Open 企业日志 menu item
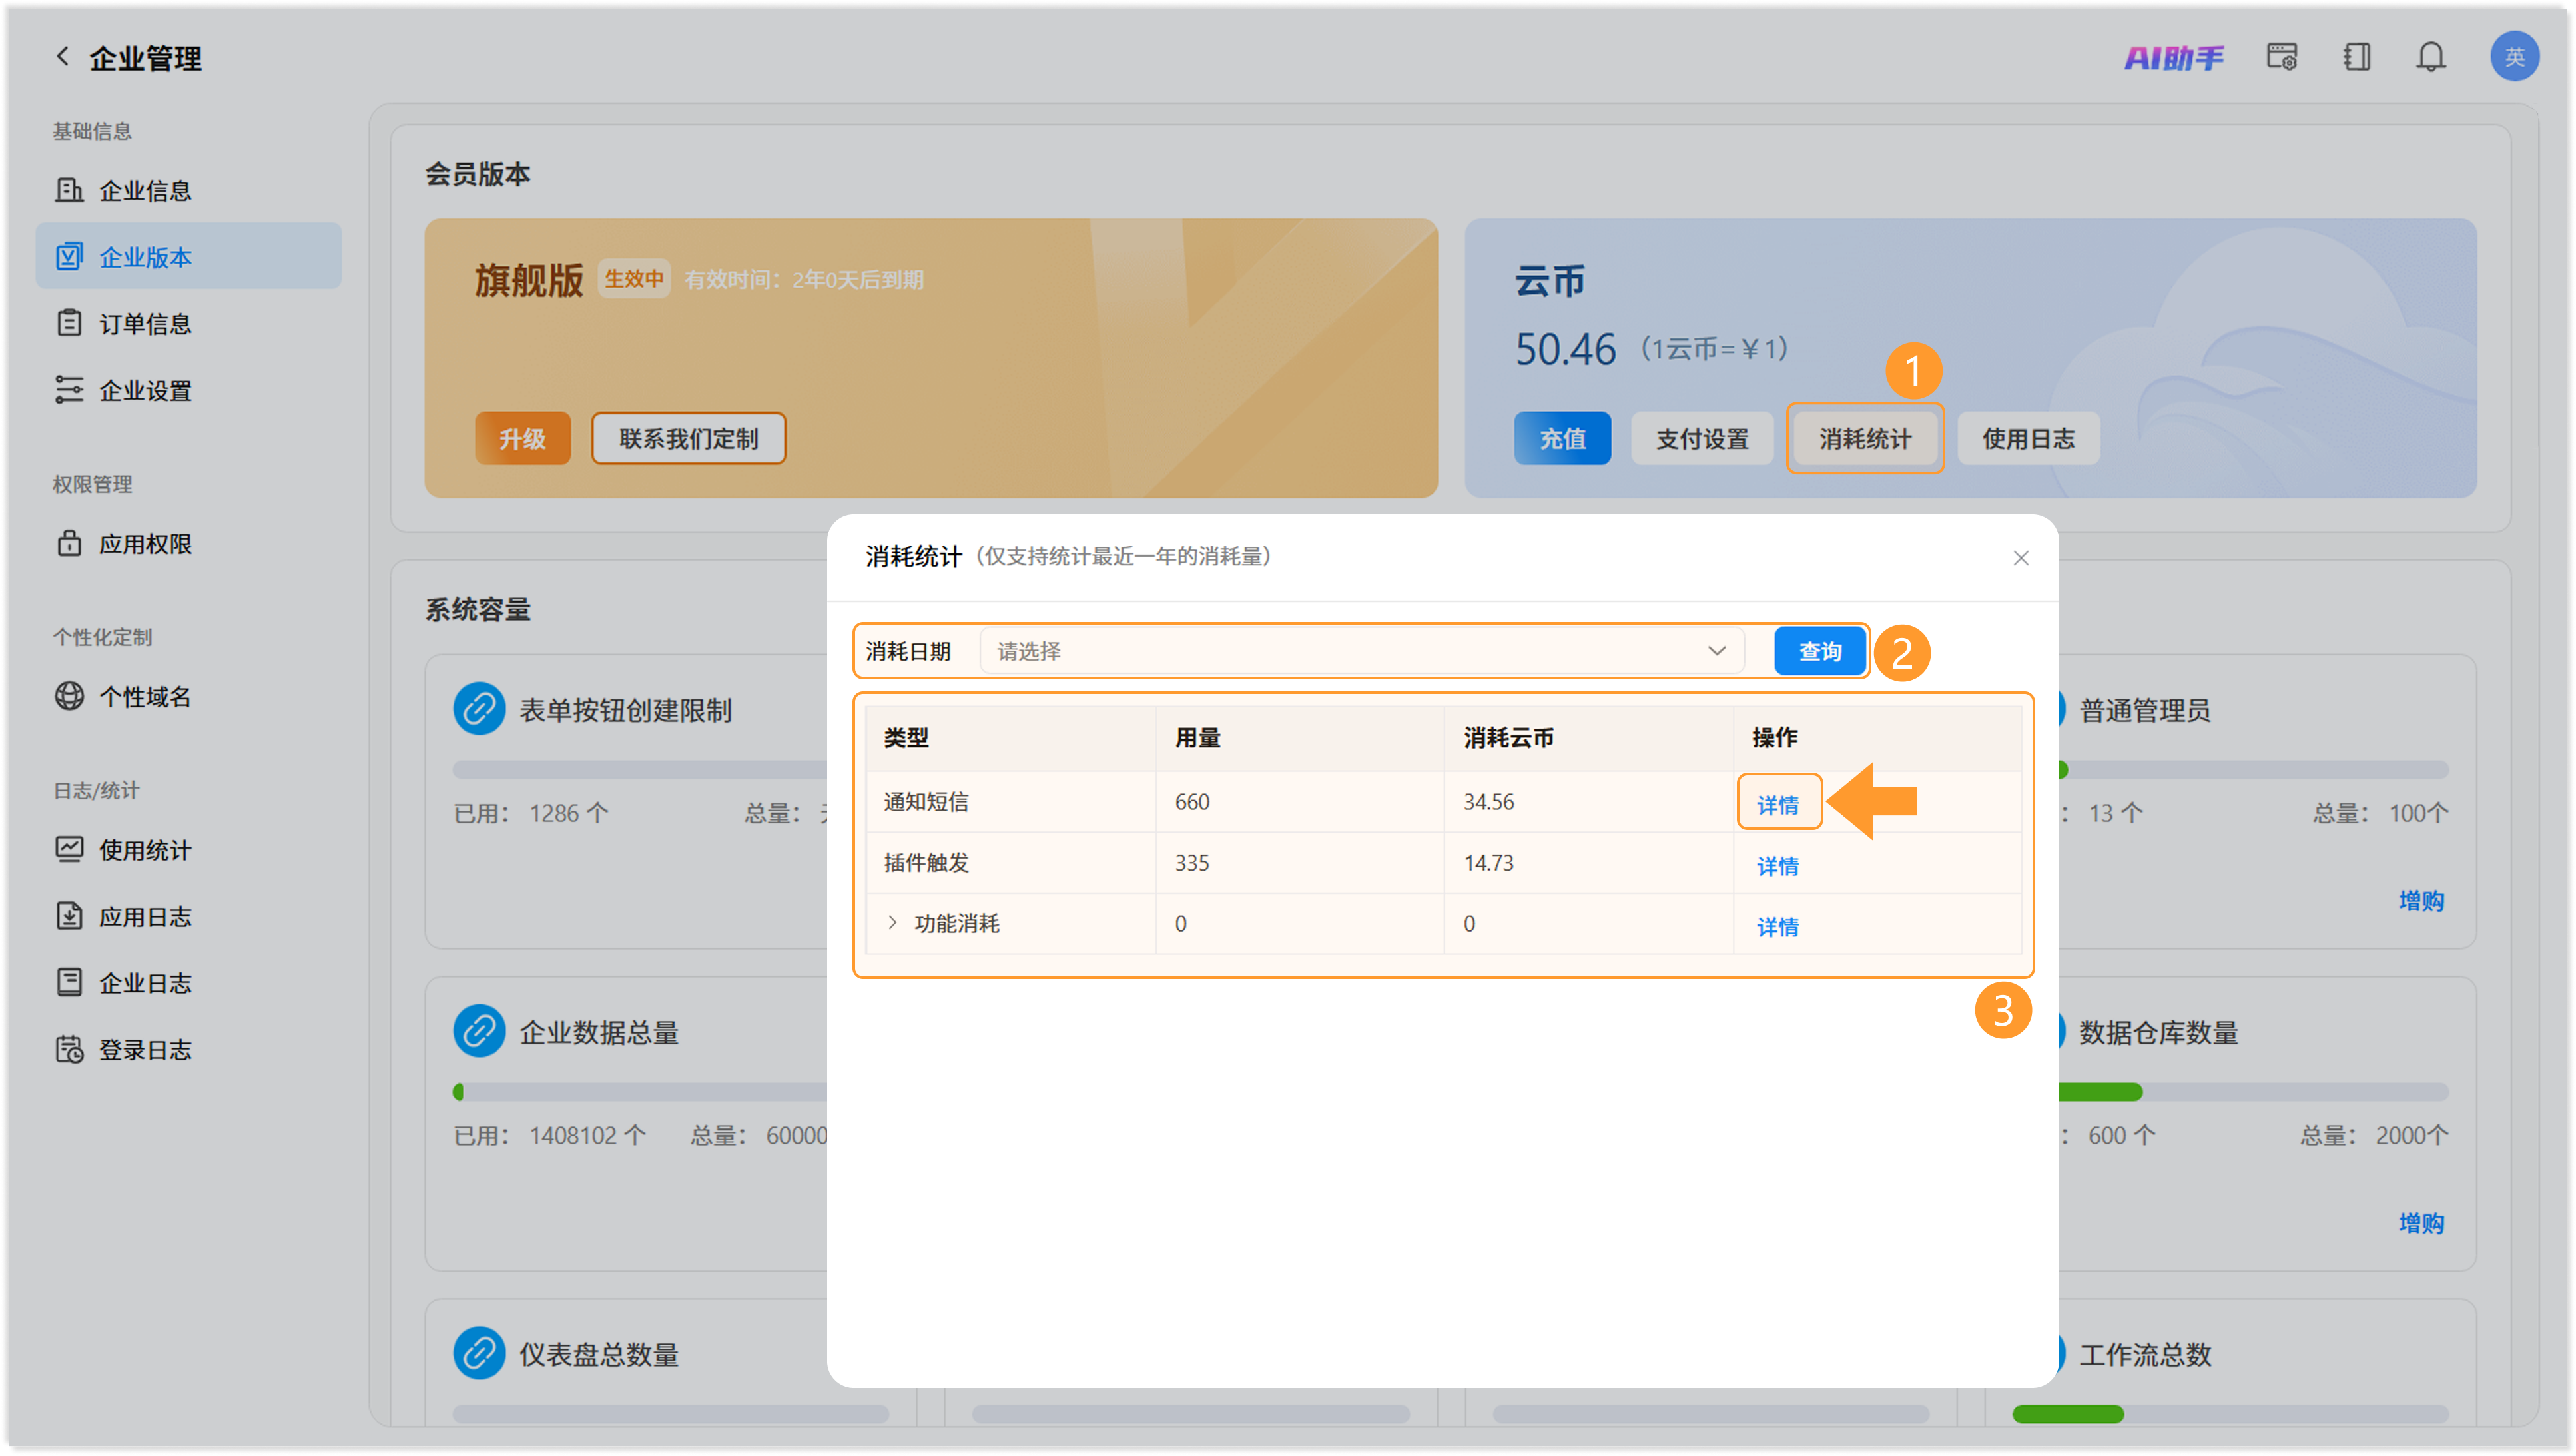This screenshot has height=1456, width=2576. [188, 983]
